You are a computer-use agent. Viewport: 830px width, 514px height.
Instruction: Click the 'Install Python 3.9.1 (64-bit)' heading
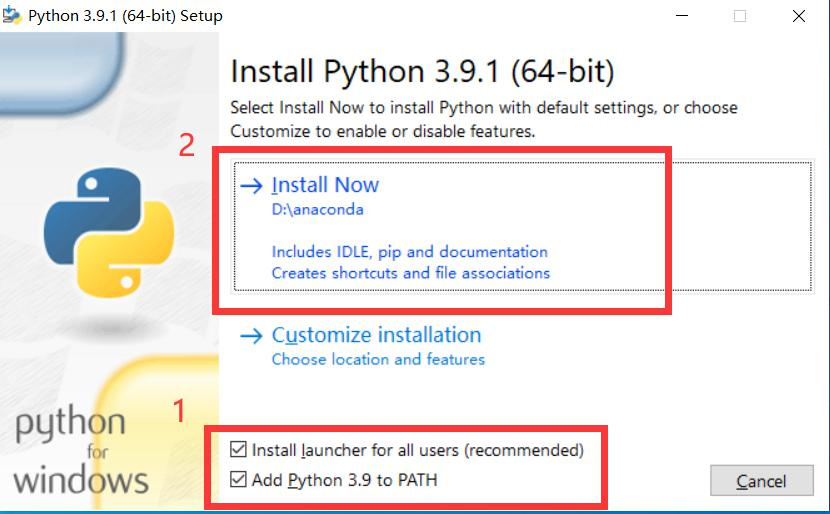pyautogui.click(x=422, y=71)
